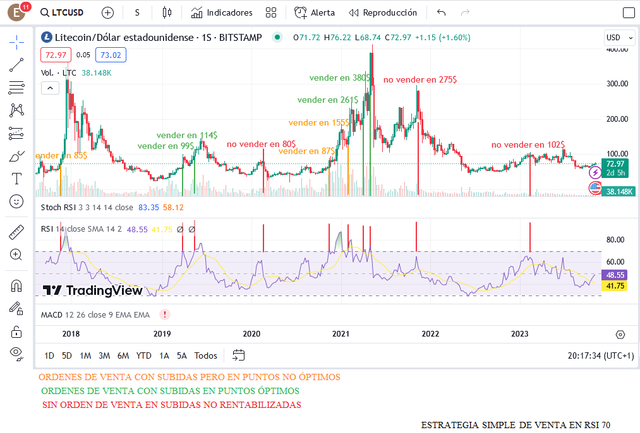Set range to 3M

coord(104,356)
